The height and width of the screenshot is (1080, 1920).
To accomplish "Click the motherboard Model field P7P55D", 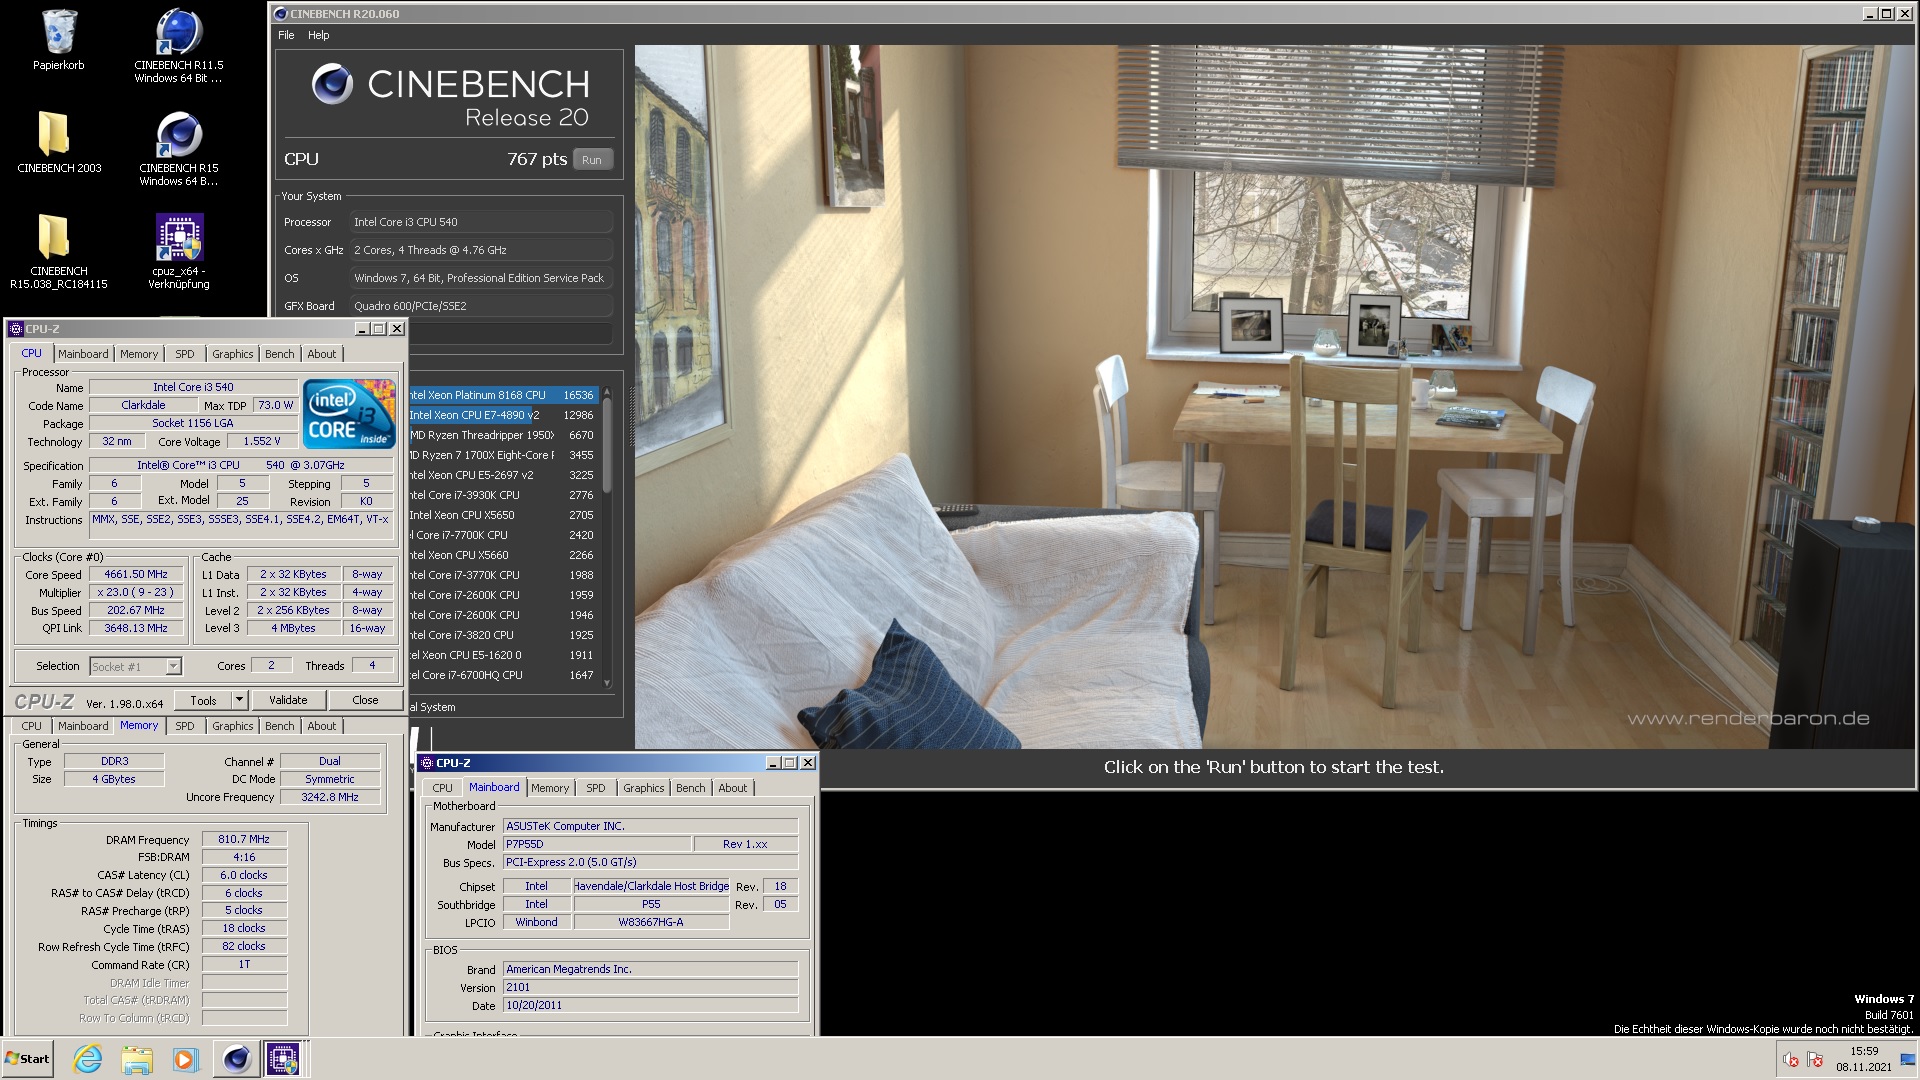I will [x=597, y=844].
